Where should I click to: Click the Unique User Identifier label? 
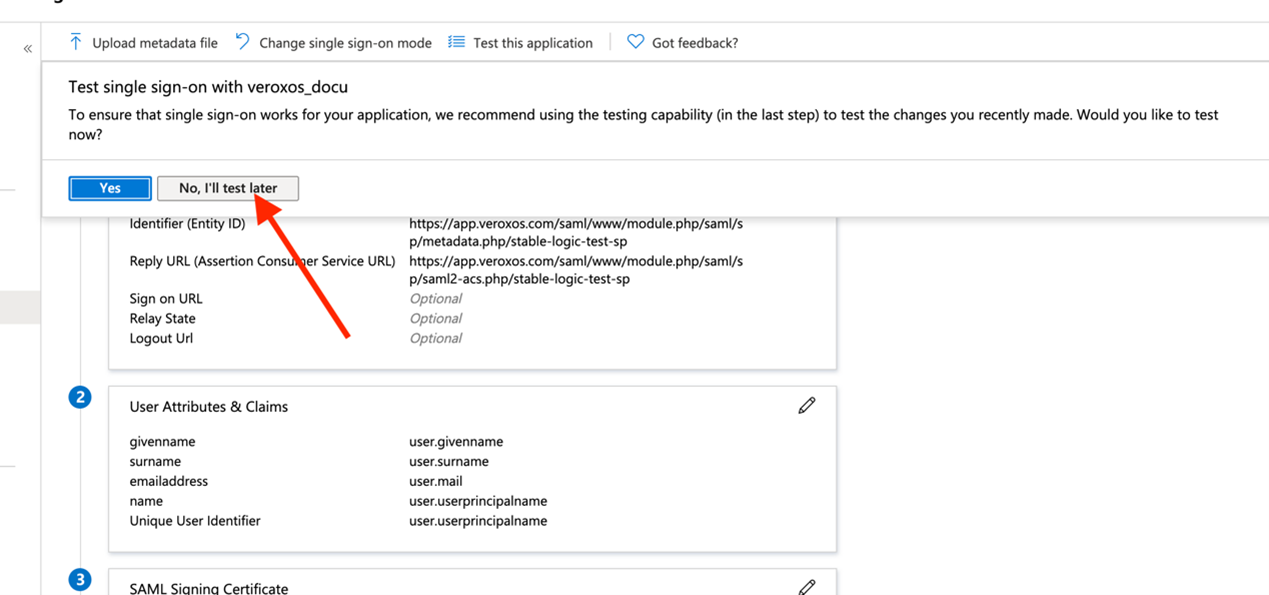(195, 521)
